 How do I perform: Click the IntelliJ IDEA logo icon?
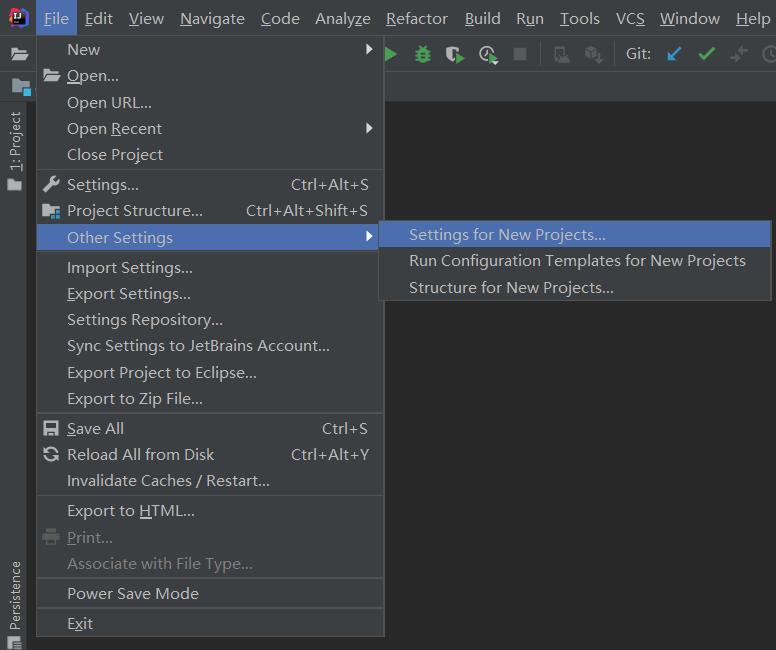pyautogui.click(x=19, y=18)
